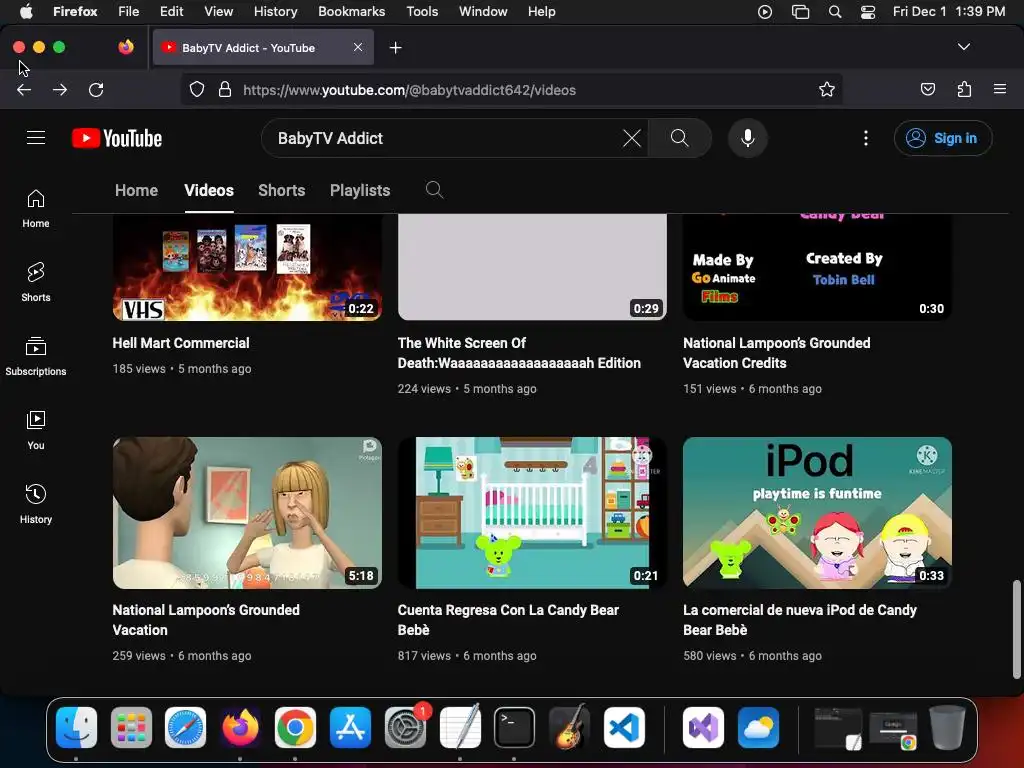Open the Trash in the Dock
1024x768 pixels.
coord(947,727)
